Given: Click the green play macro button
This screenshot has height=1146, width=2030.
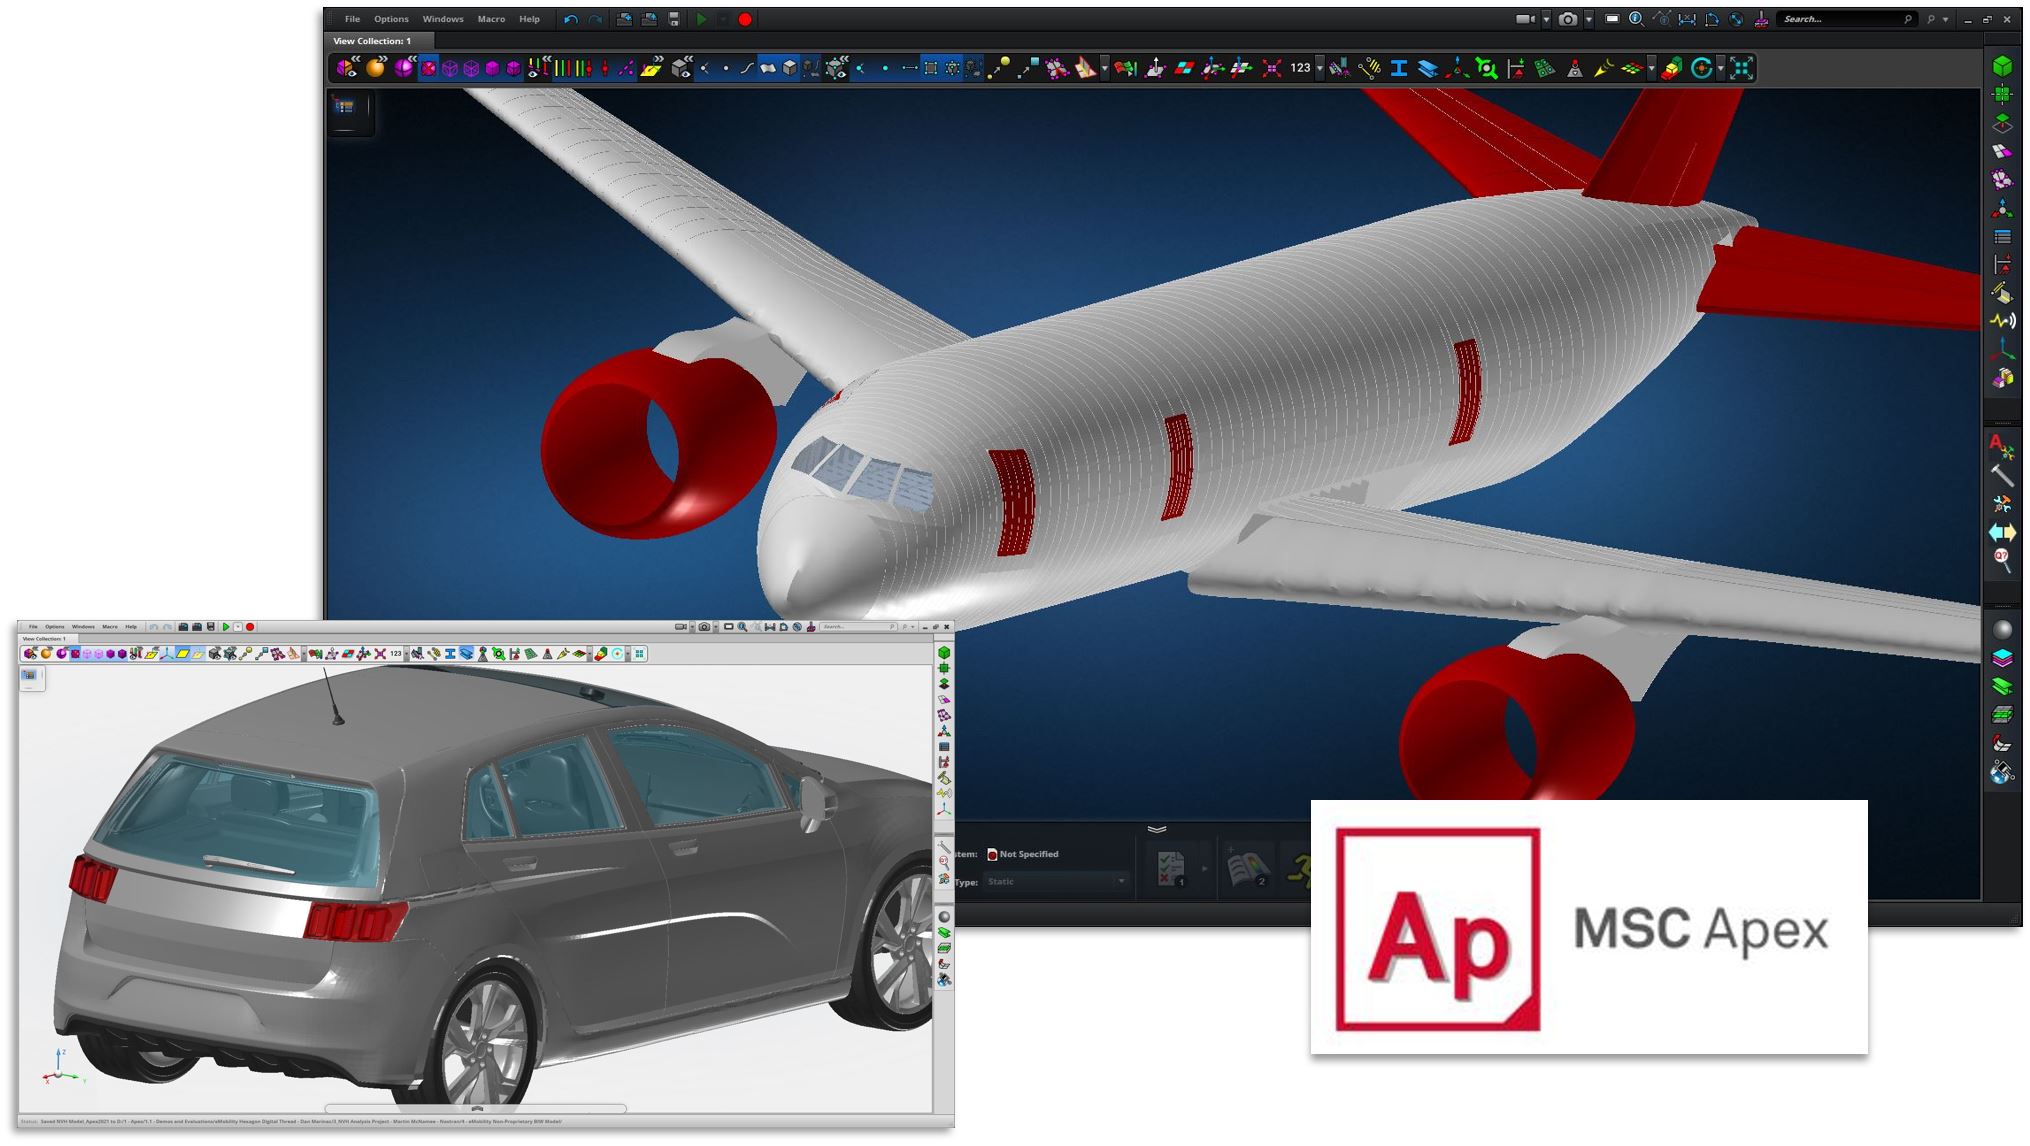Looking at the screenshot, I should 701,19.
